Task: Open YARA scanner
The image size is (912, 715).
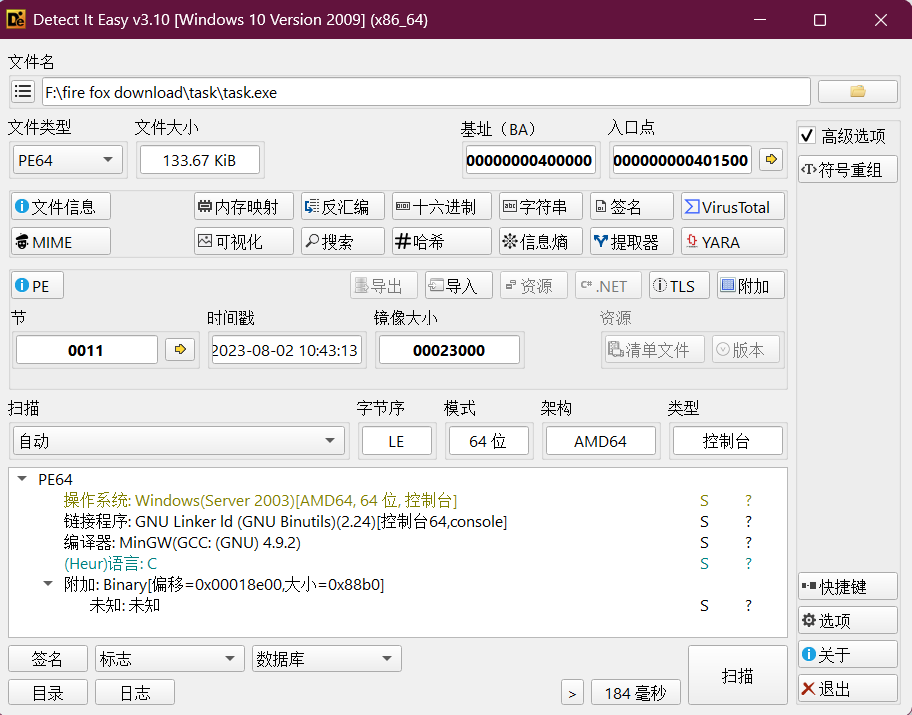Action: click(733, 241)
